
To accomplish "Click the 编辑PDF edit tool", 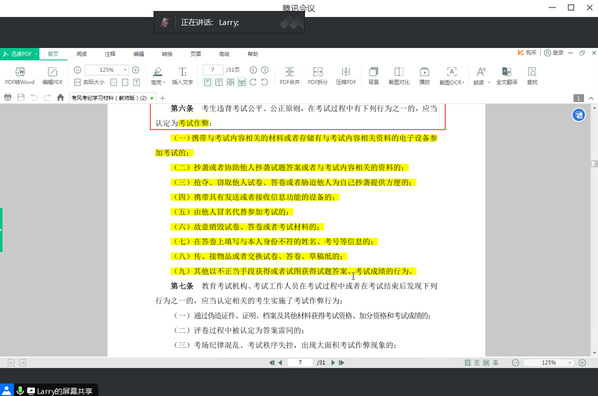I will click(52, 76).
